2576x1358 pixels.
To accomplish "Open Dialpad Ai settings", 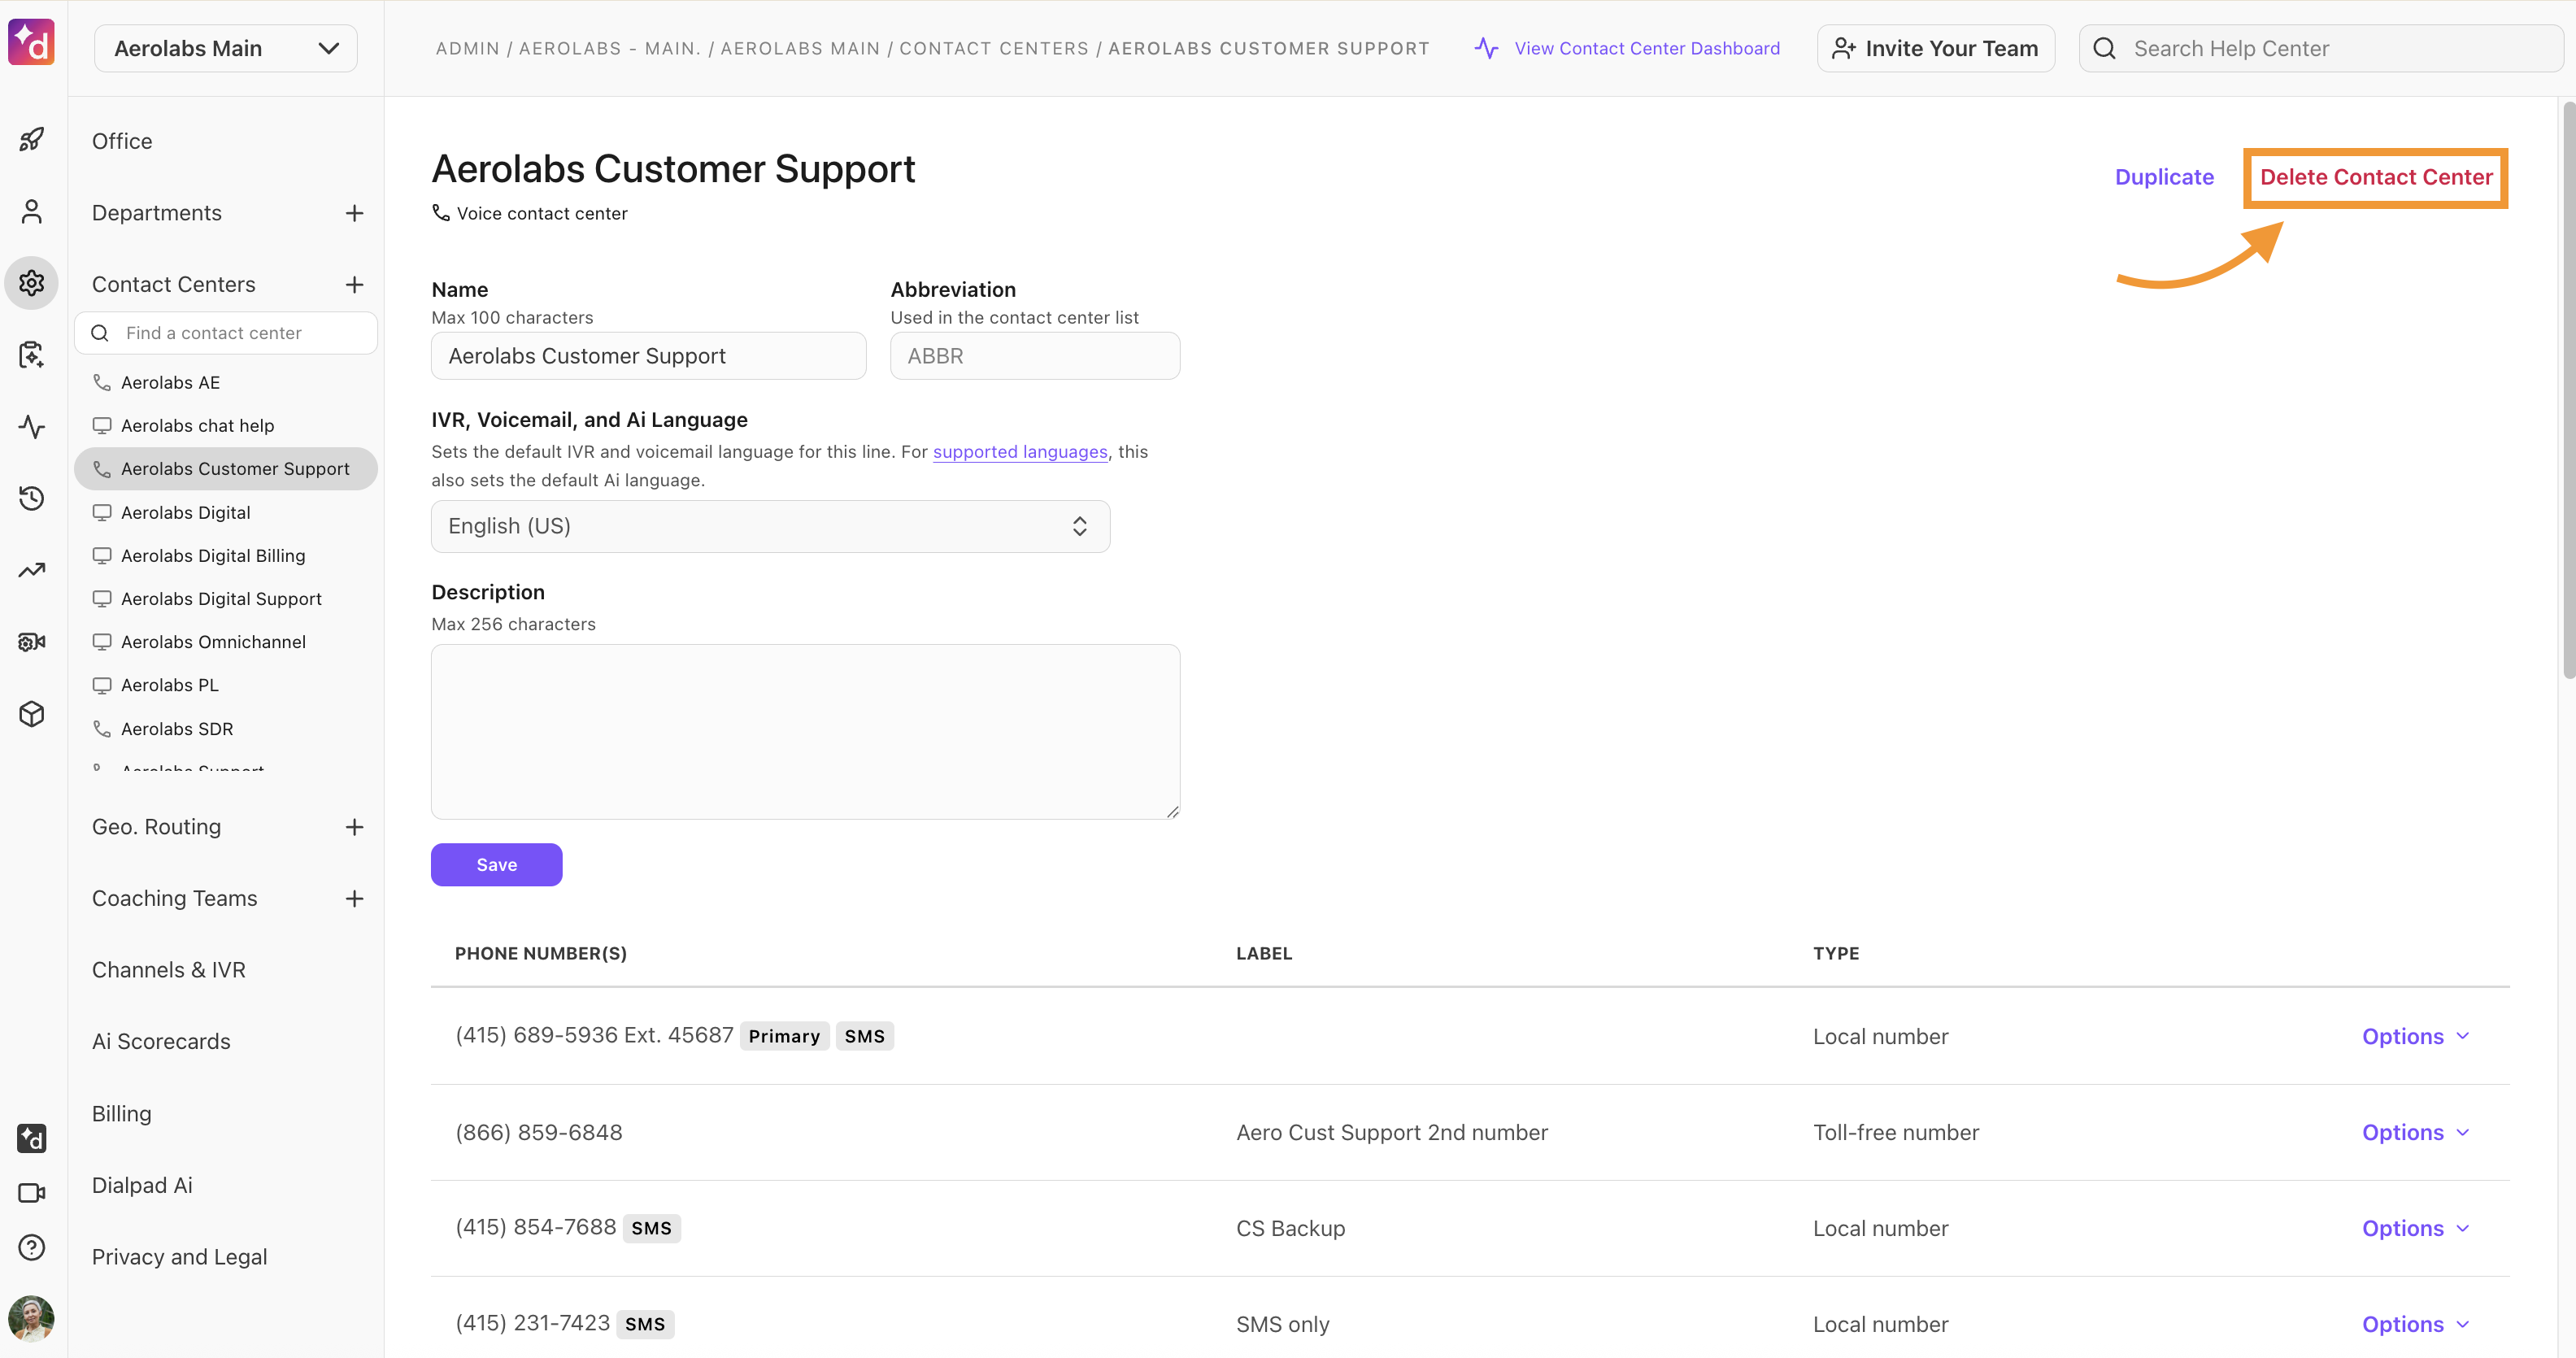I will tap(142, 1185).
